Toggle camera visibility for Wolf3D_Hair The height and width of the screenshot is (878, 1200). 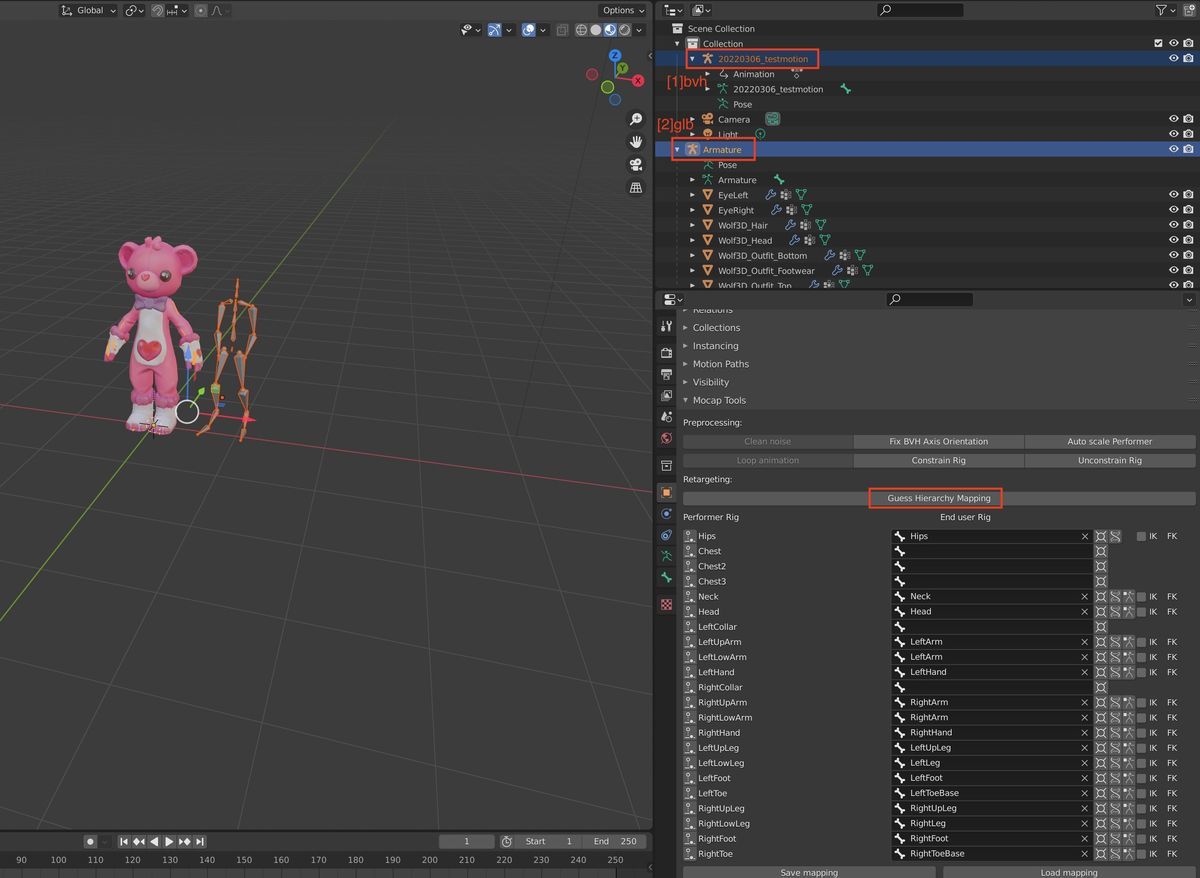[1189, 224]
